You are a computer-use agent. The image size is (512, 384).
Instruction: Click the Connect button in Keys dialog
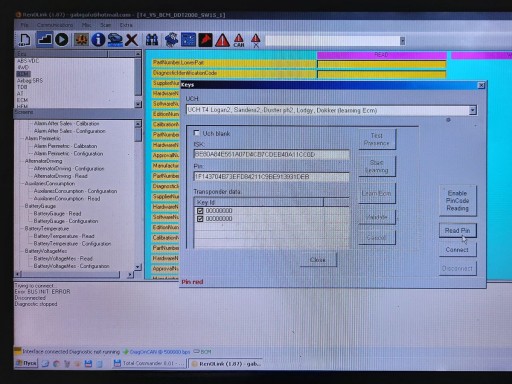tap(458, 250)
